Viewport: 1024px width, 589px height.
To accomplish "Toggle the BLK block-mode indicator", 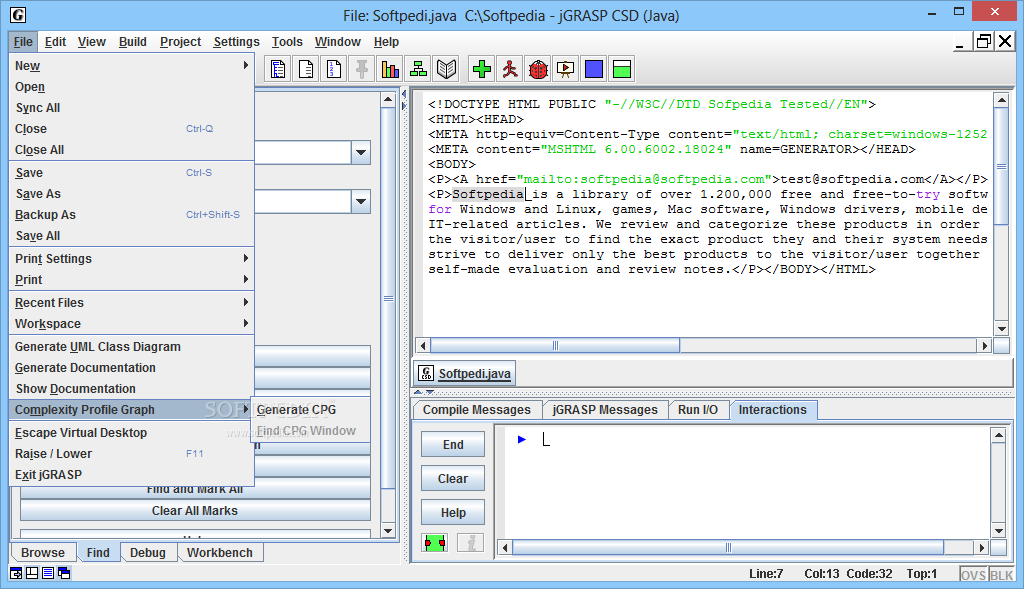I will (x=1001, y=575).
